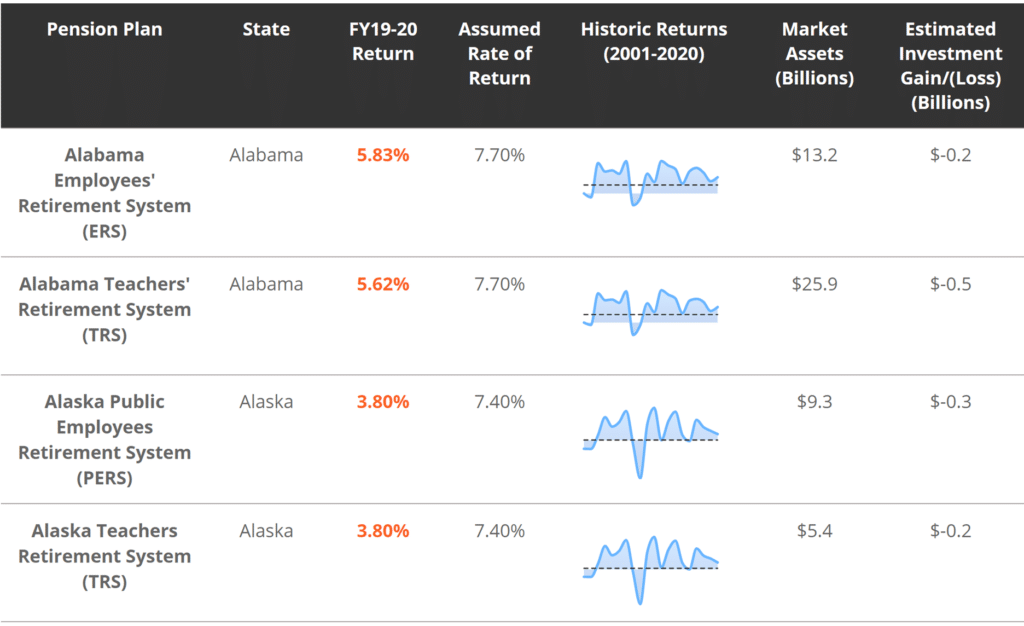1024x626 pixels.
Task: Click the Historic Returns (2001-2020) header
Action: pos(654,41)
